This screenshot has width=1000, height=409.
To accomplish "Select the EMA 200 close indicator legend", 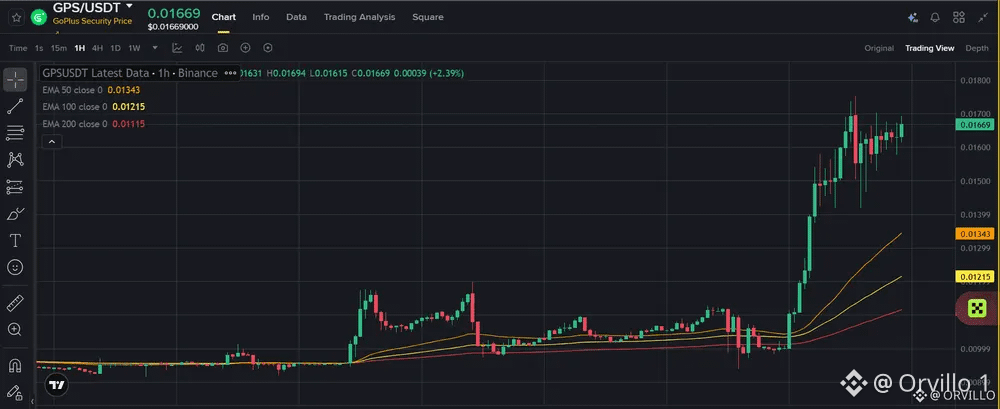I will coord(75,124).
